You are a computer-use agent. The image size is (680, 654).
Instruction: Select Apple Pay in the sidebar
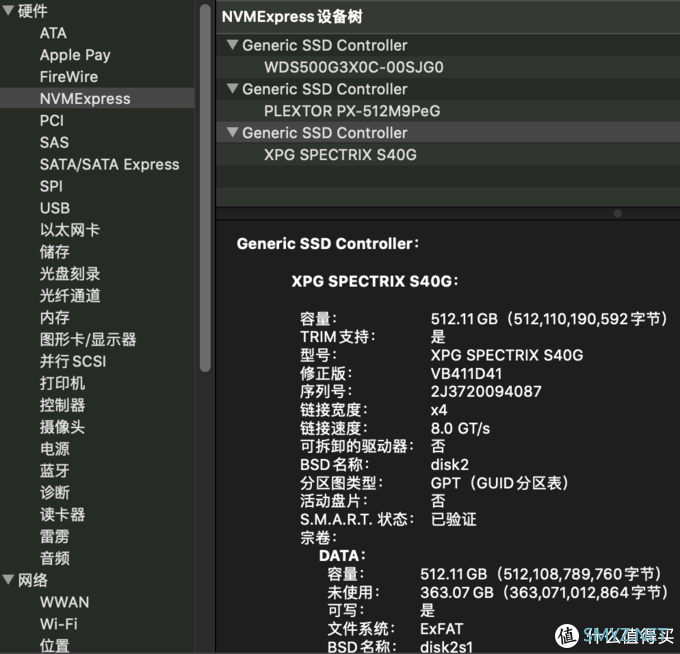coord(75,55)
